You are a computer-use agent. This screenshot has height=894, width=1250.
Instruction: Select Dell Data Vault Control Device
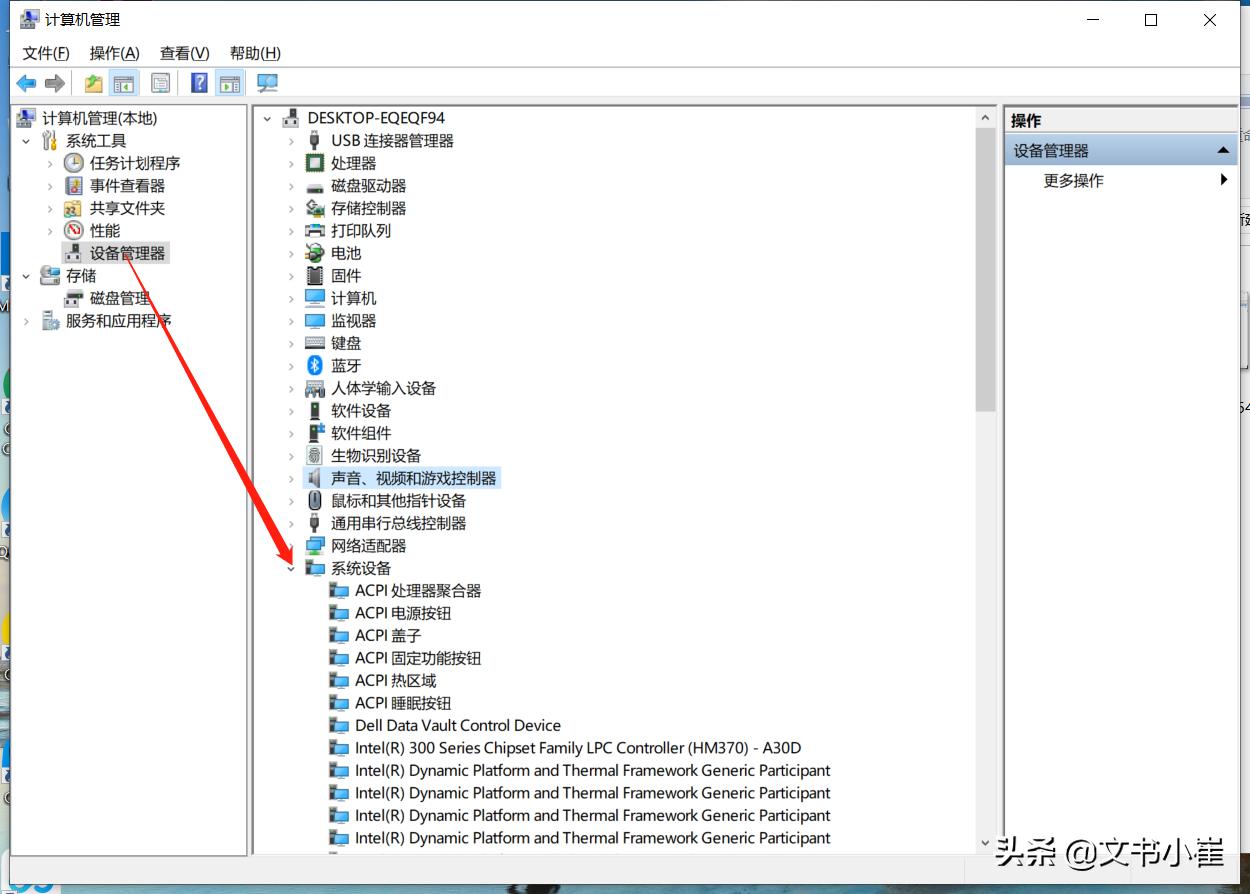tap(458, 725)
